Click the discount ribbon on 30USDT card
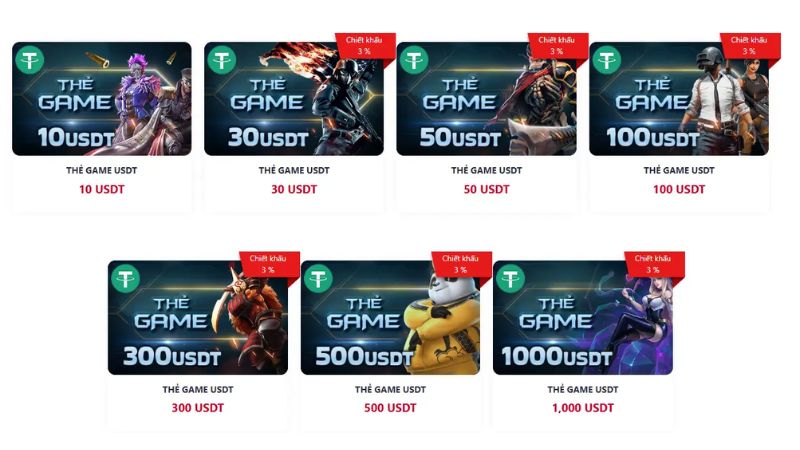 coord(365,46)
